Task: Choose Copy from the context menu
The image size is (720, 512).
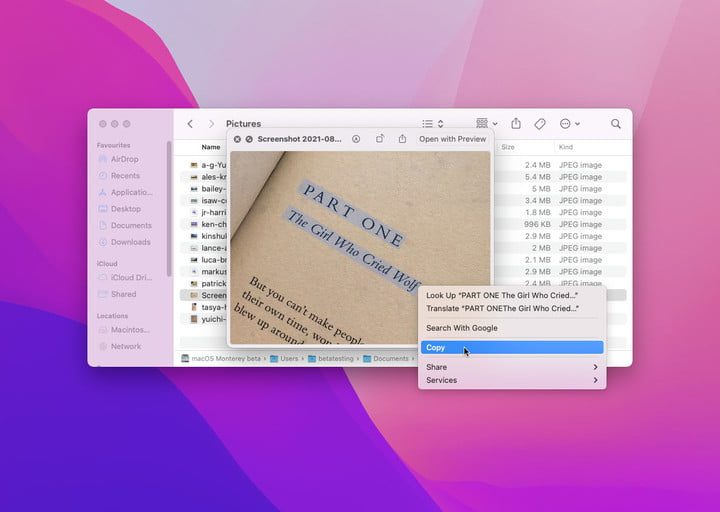Action: [x=511, y=347]
